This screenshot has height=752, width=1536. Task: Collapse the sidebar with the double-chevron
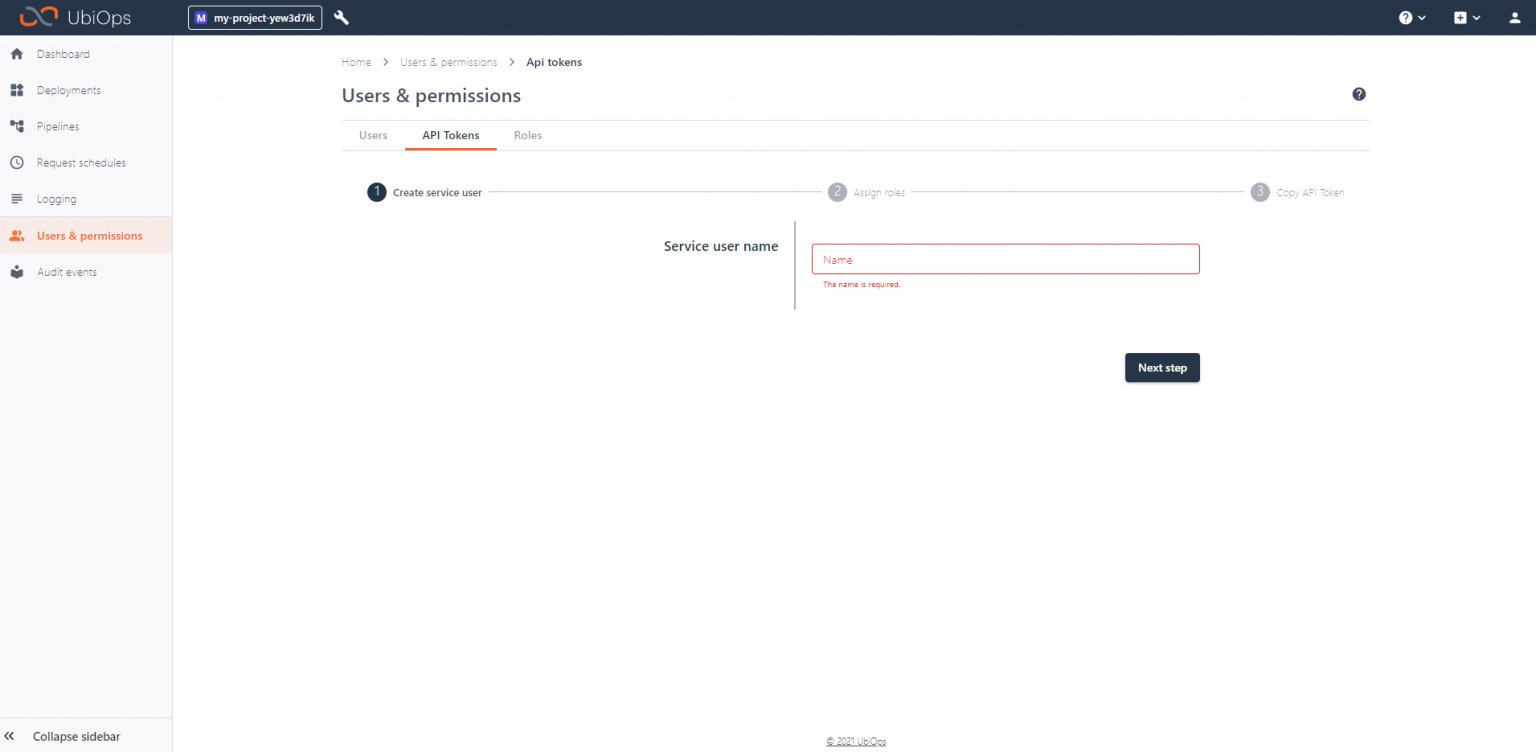(10, 735)
